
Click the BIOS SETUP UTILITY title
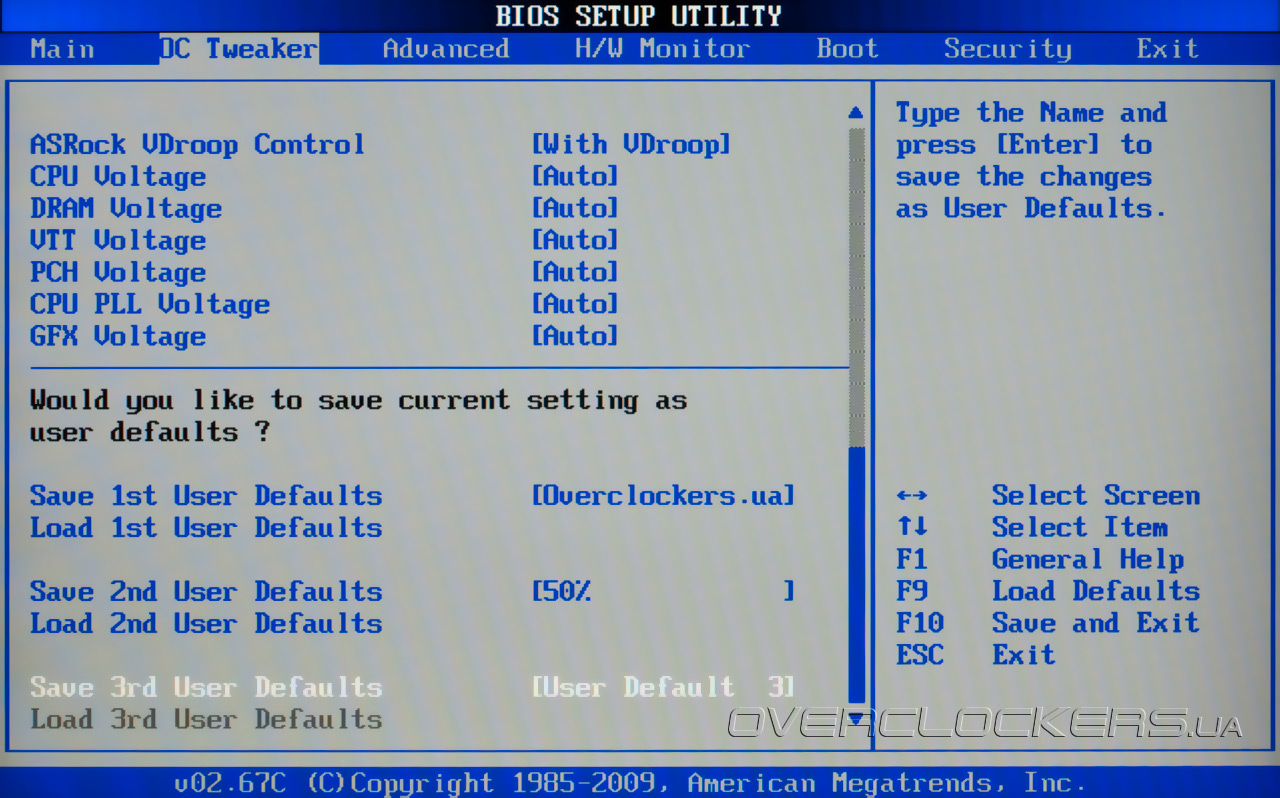point(638,16)
